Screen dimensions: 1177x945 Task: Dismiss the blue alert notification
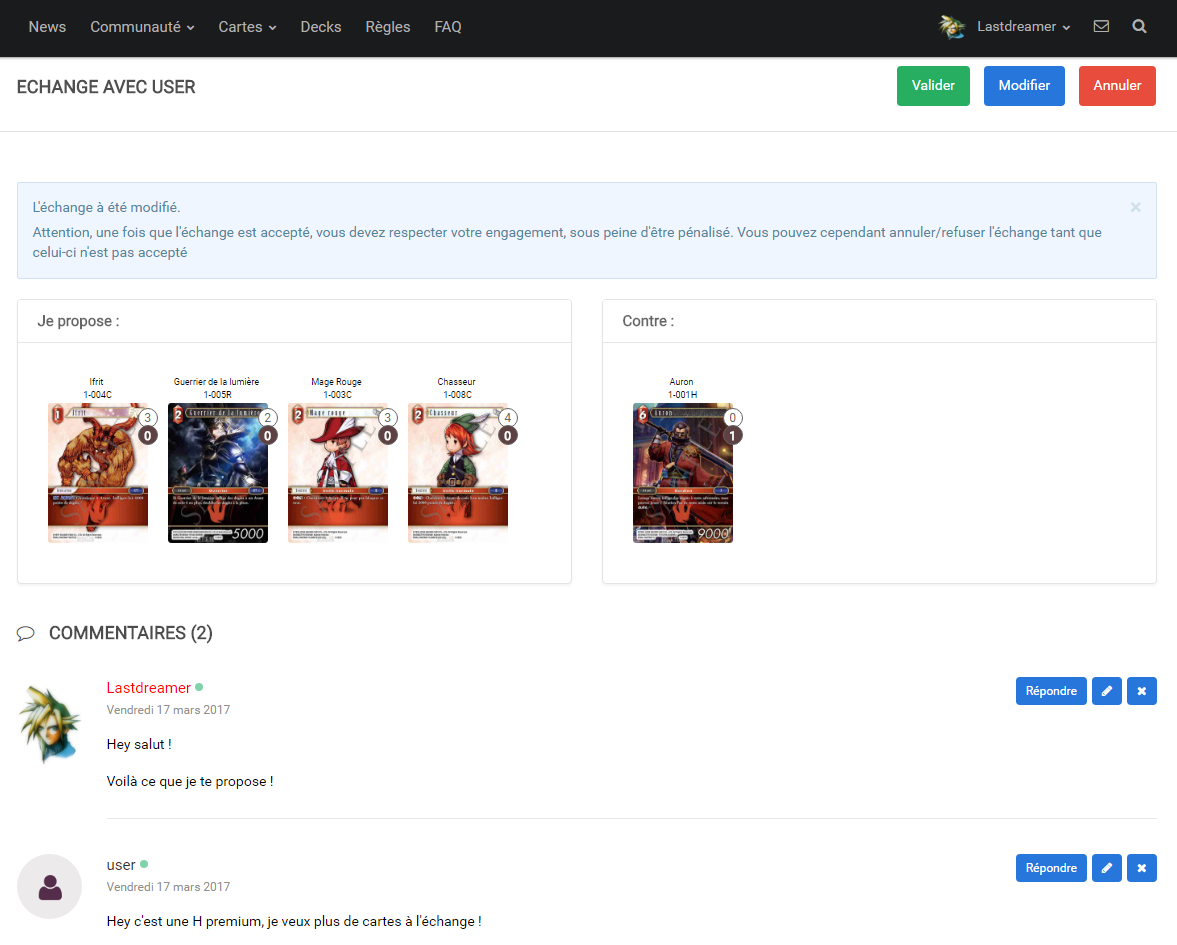pos(1135,207)
